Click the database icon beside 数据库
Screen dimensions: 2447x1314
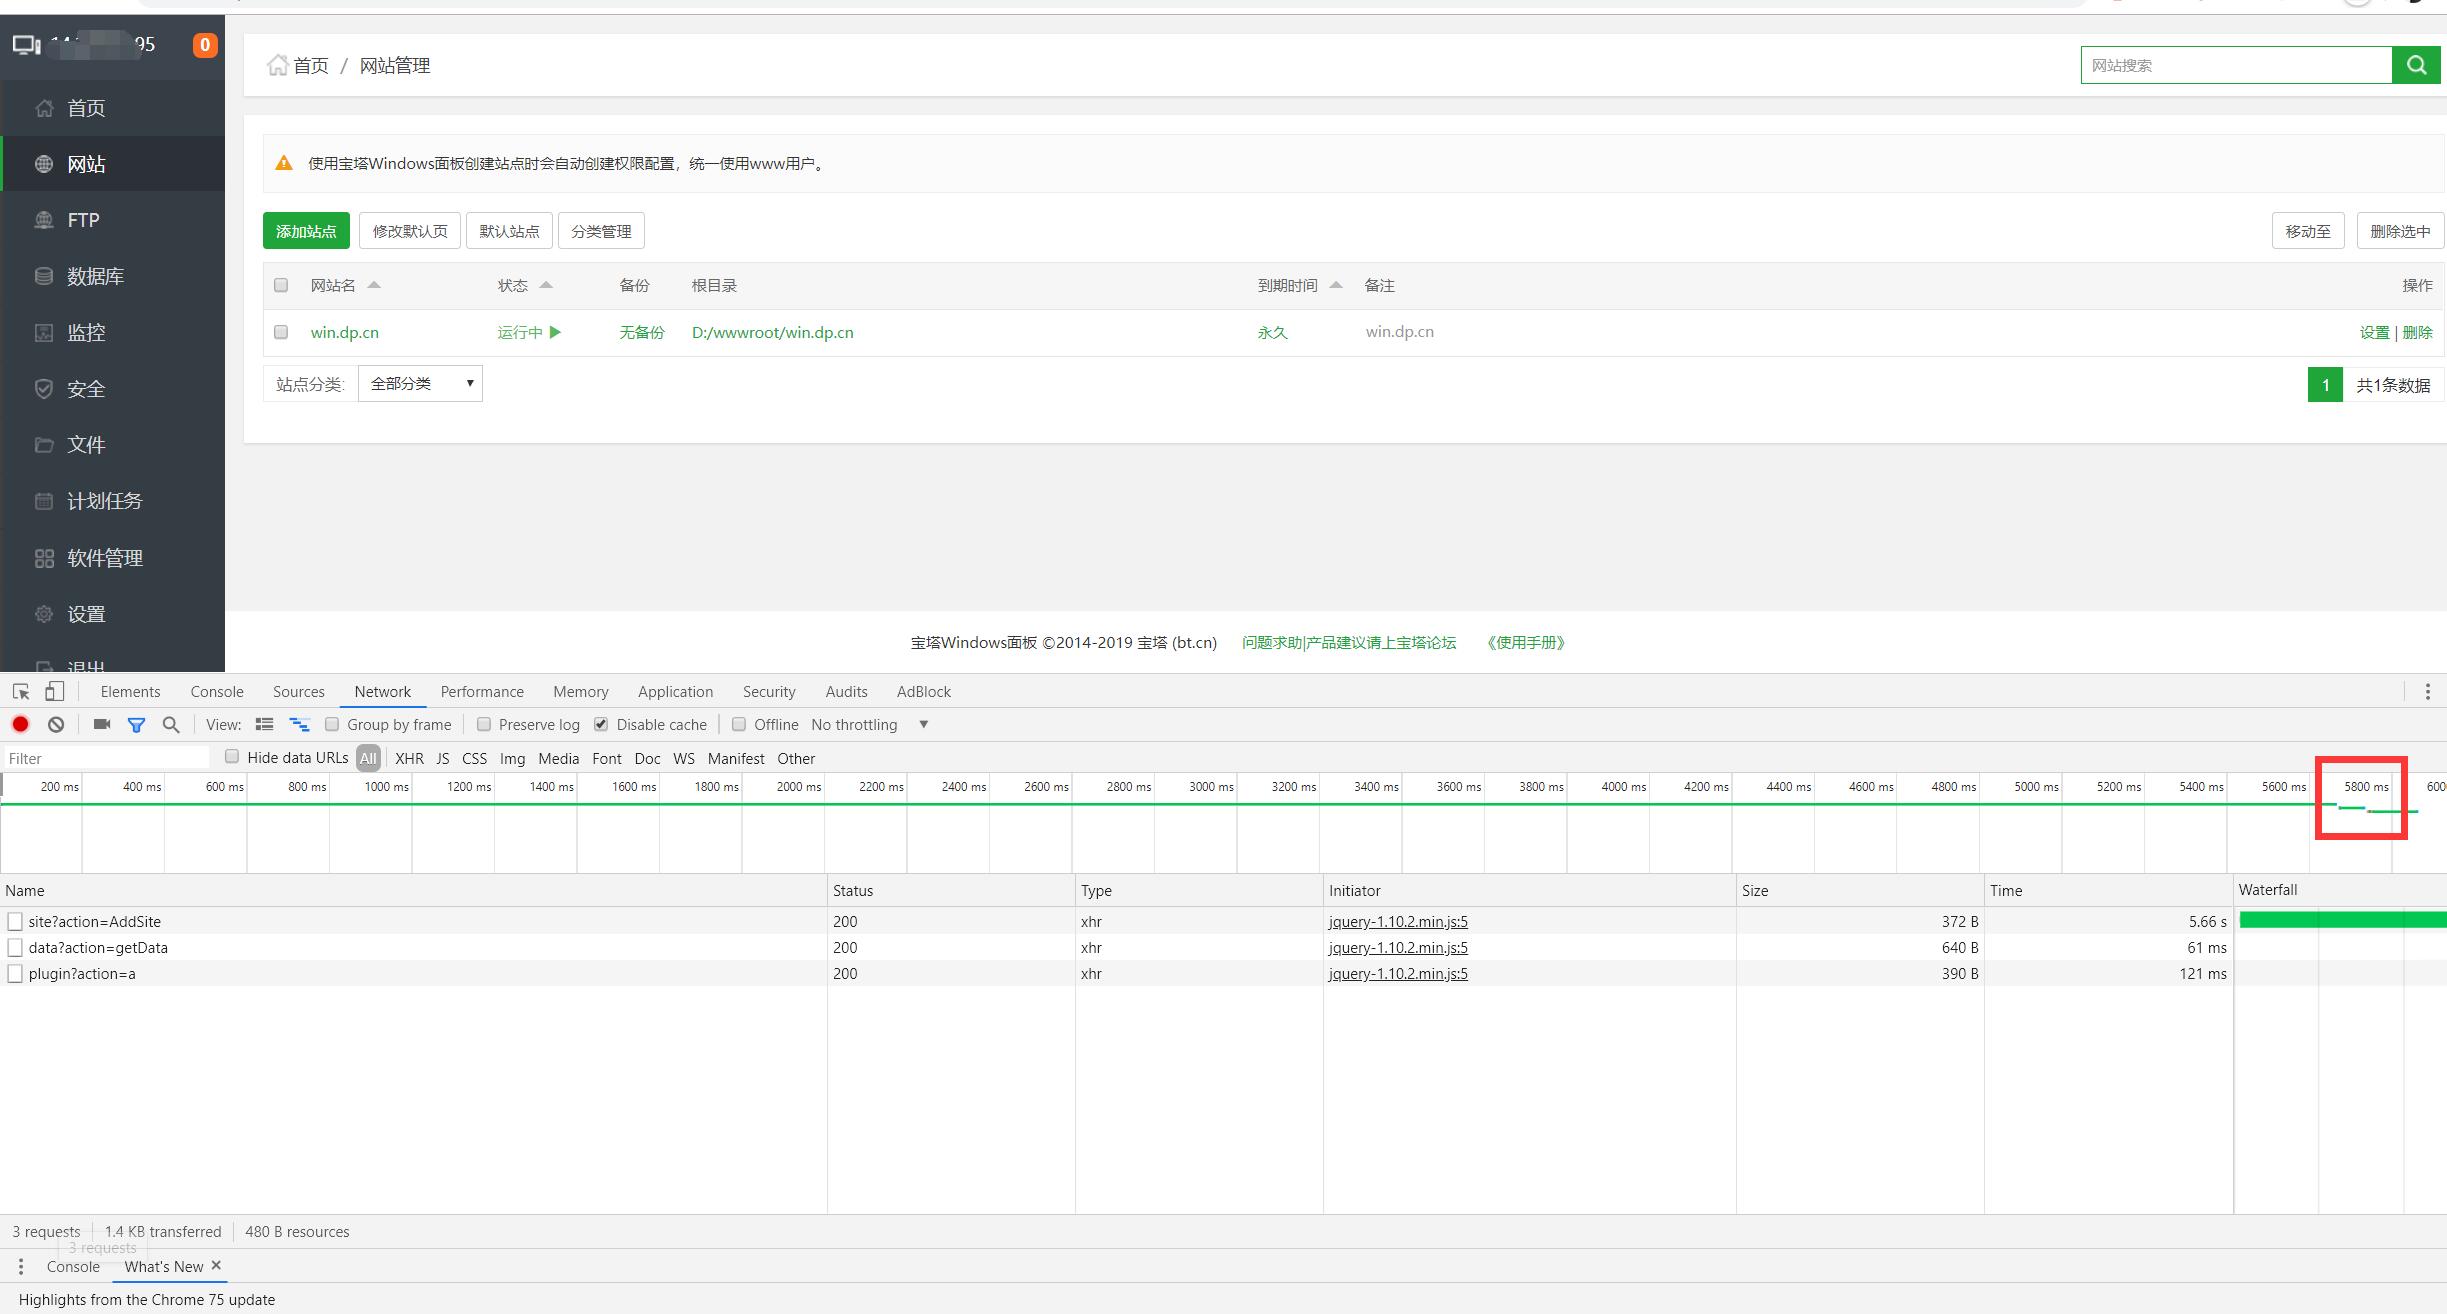44,276
